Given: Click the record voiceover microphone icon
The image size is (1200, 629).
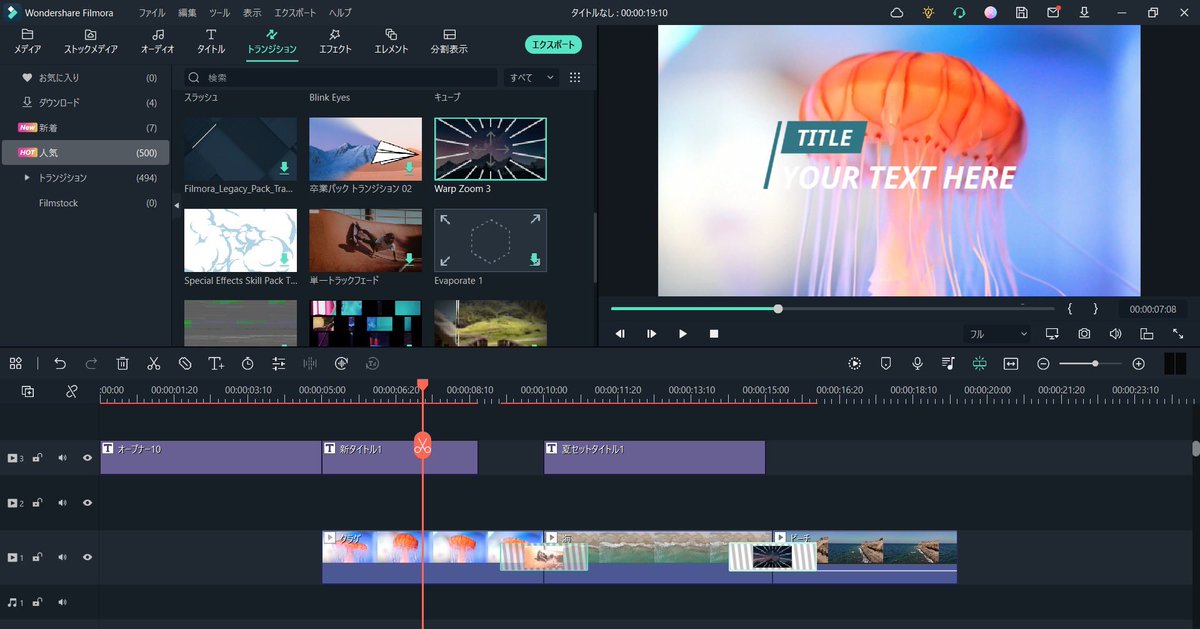Looking at the screenshot, I should pos(917,364).
